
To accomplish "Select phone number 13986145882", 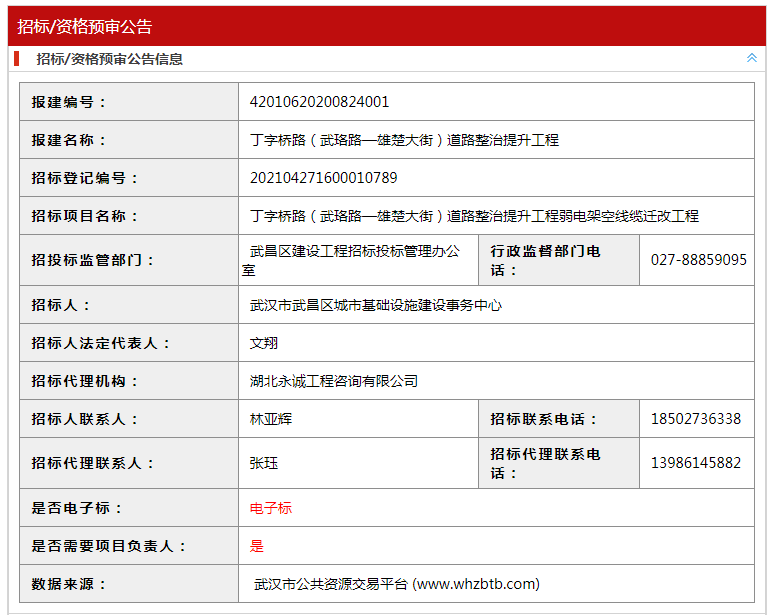I will click(x=696, y=463).
